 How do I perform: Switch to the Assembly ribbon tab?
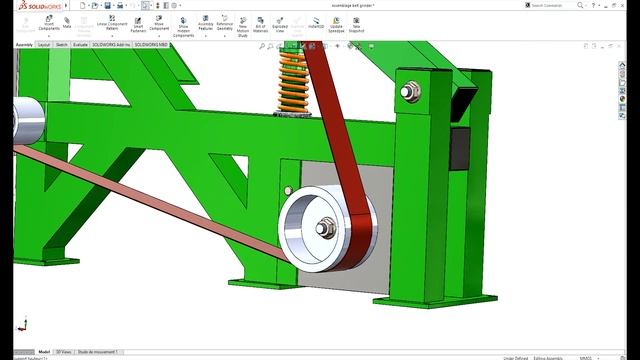(x=24, y=44)
